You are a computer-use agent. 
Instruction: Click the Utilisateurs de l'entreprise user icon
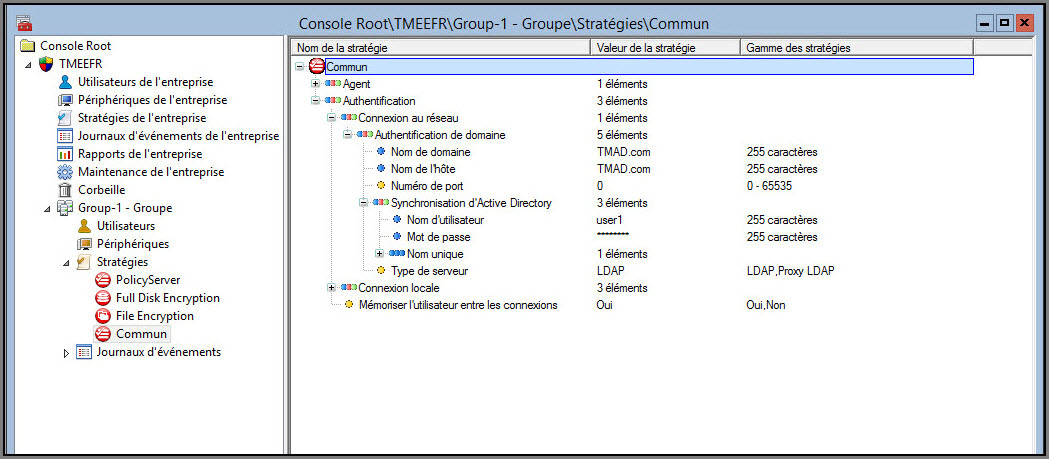pyautogui.click(x=65, y=82)
